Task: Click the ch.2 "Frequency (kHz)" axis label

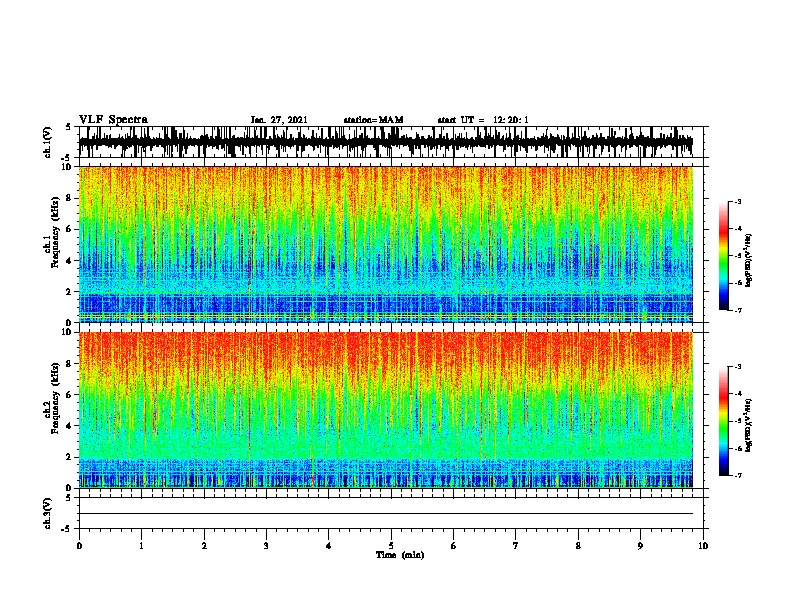Action: (55, 397)
